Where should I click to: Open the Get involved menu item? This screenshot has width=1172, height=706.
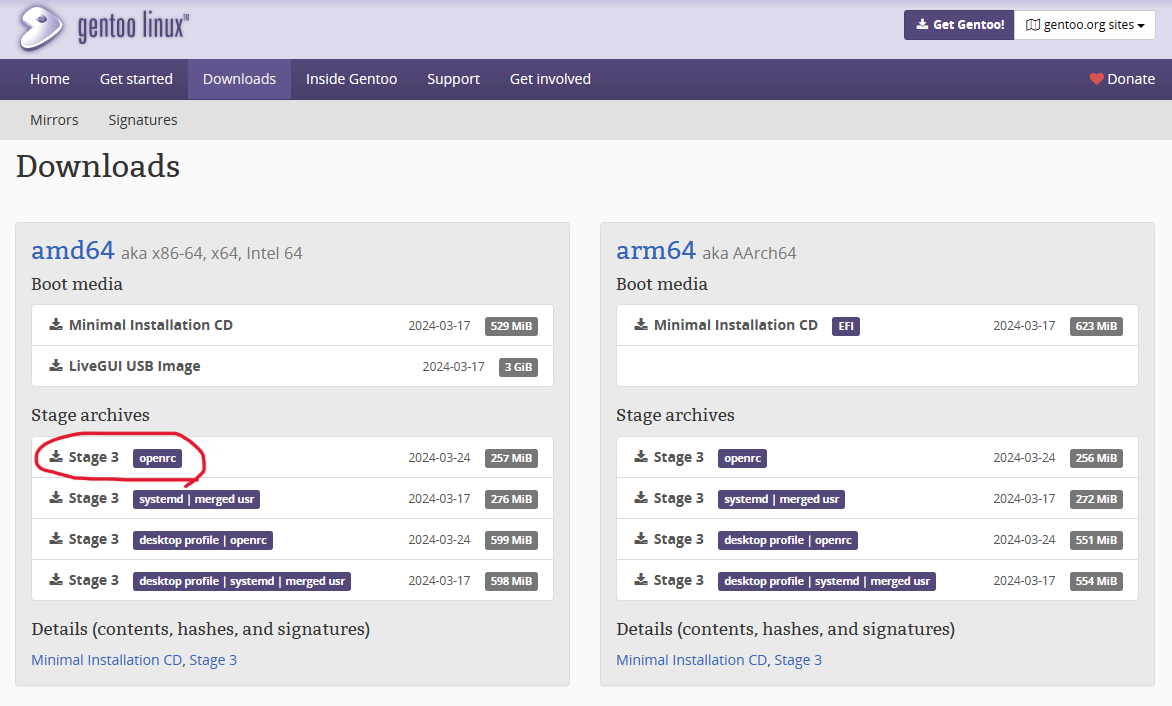click(x=550, y=79)
